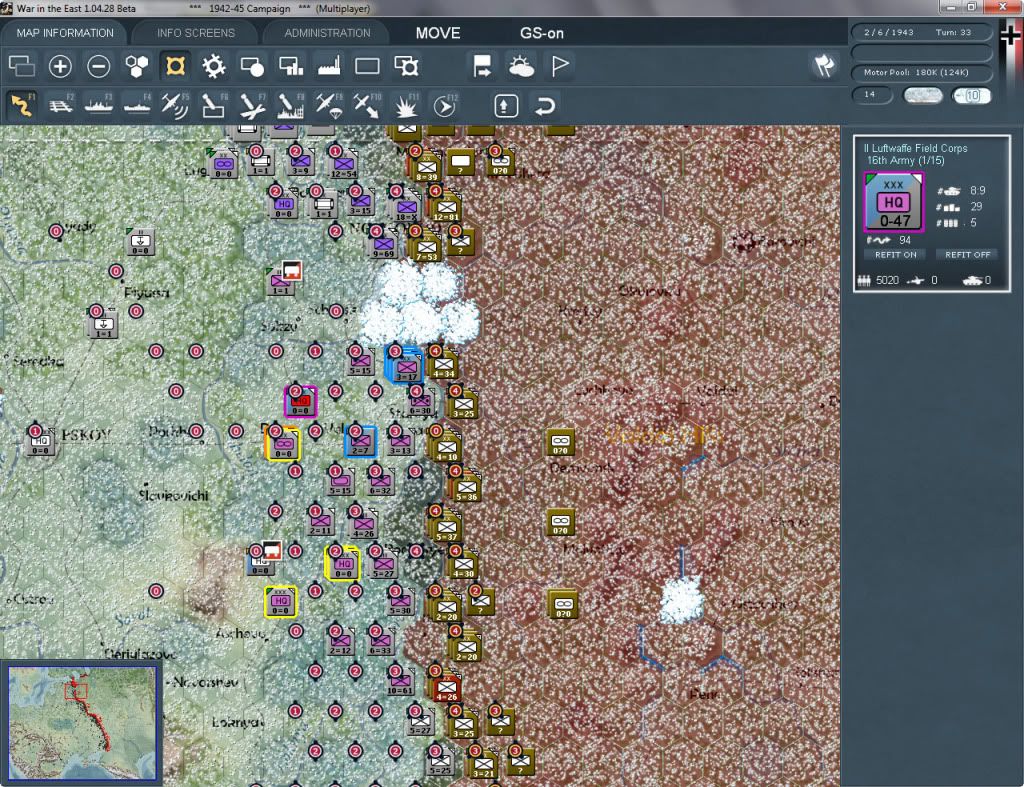Show factories with the factory icon
The height and width of the screenshot is (787, 1024).
(x=329, y=66)
